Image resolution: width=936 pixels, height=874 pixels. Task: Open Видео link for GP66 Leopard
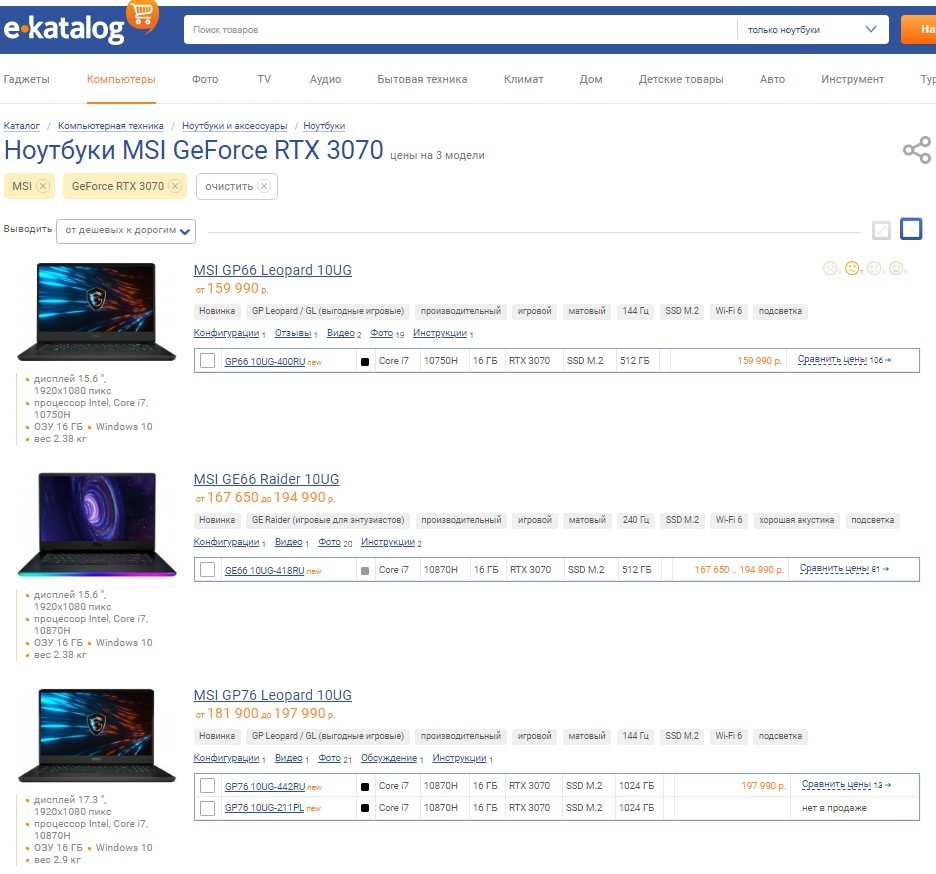tap(341, 333)
